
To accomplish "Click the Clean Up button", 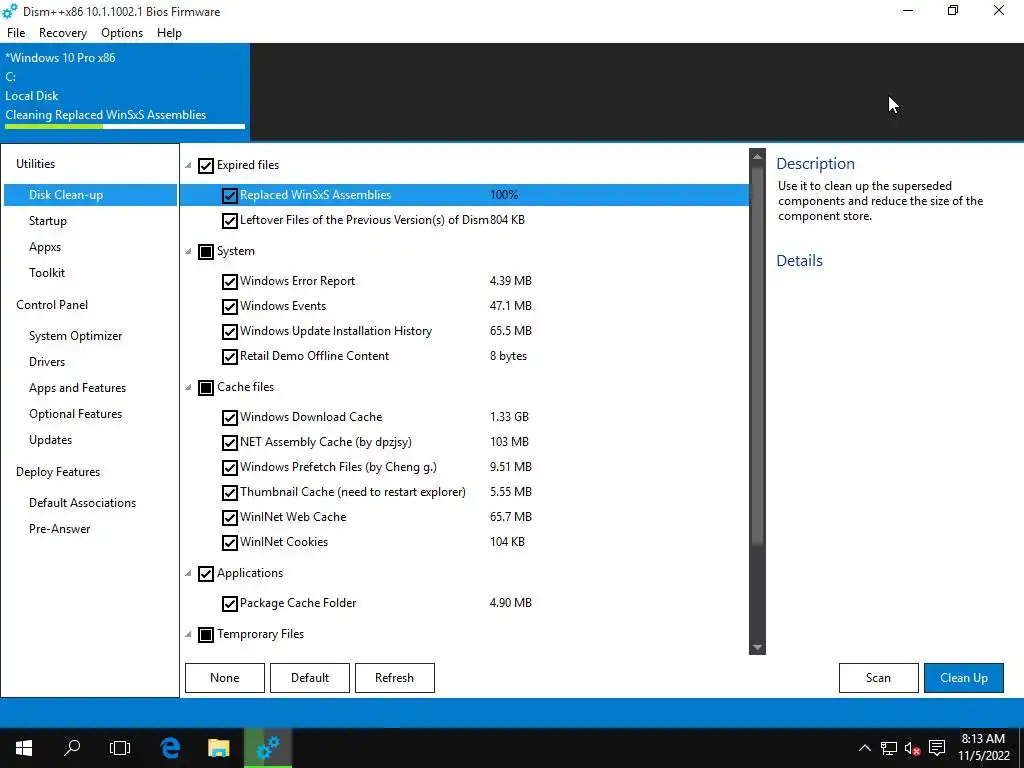I will pyautogui.click(x=964, y=678).
